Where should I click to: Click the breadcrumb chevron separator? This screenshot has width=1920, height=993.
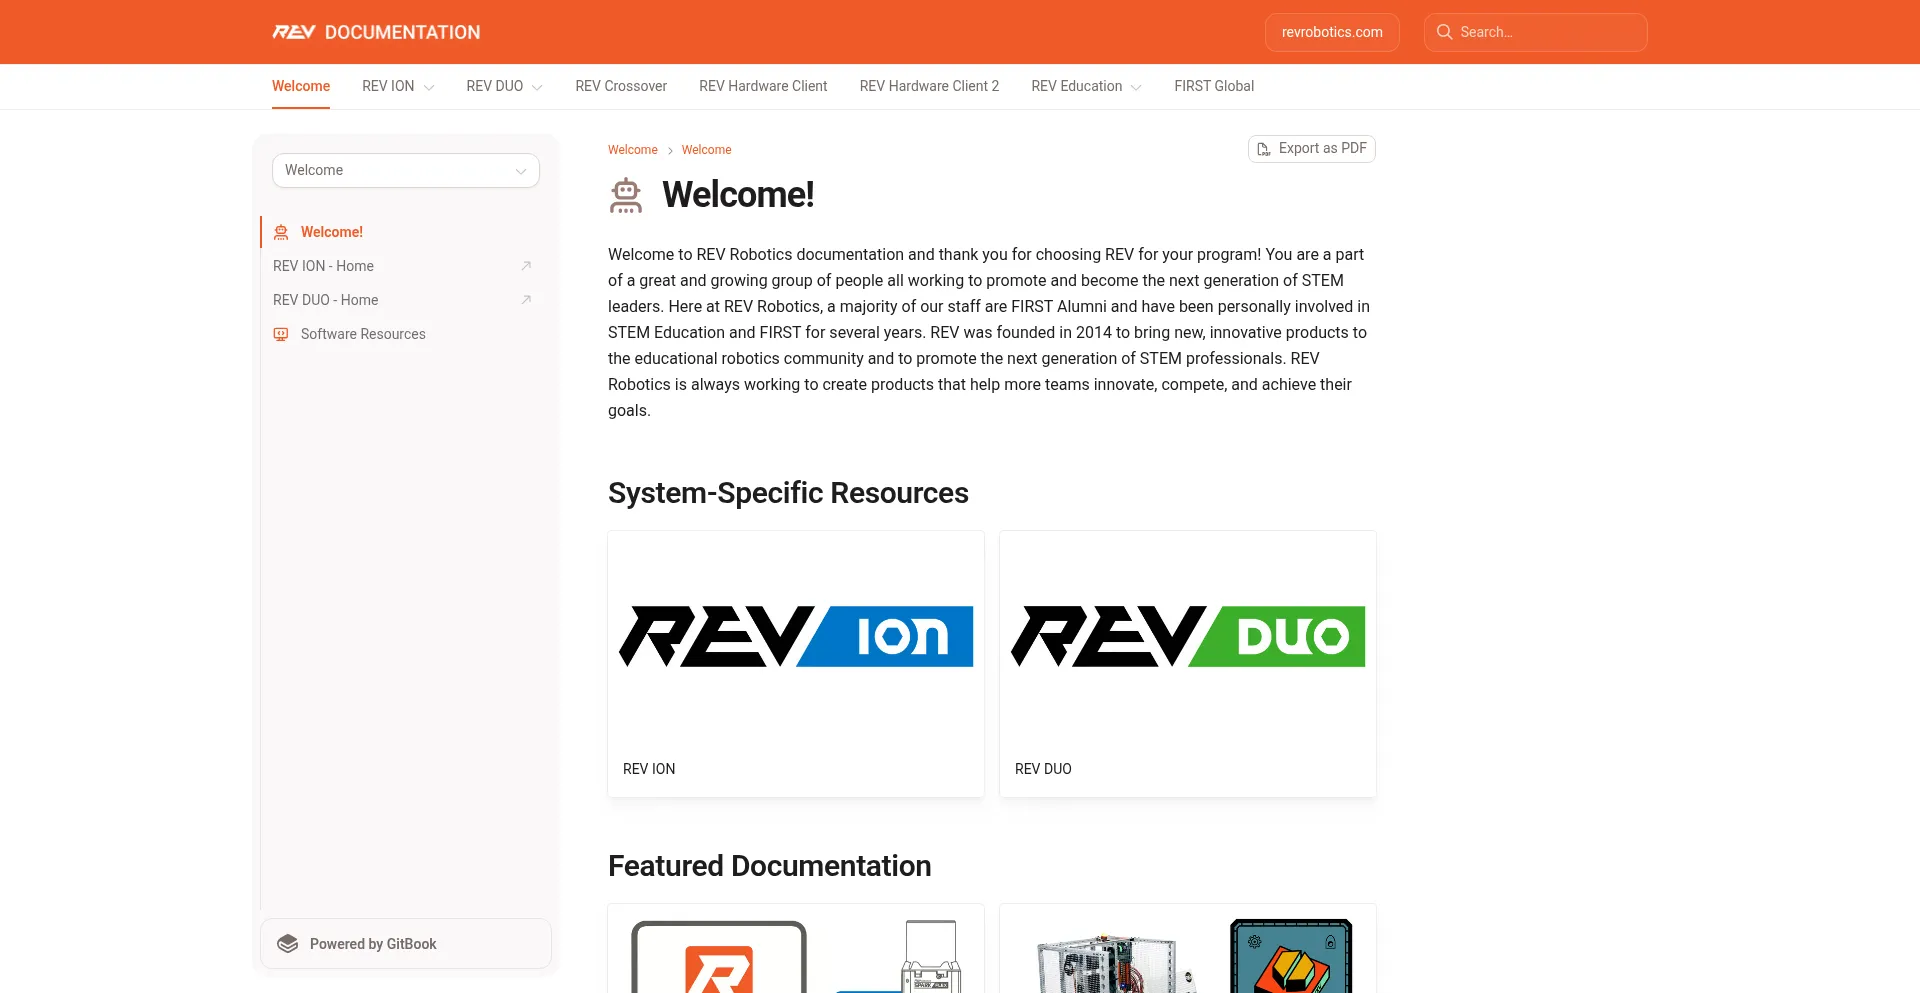[670, 151]
